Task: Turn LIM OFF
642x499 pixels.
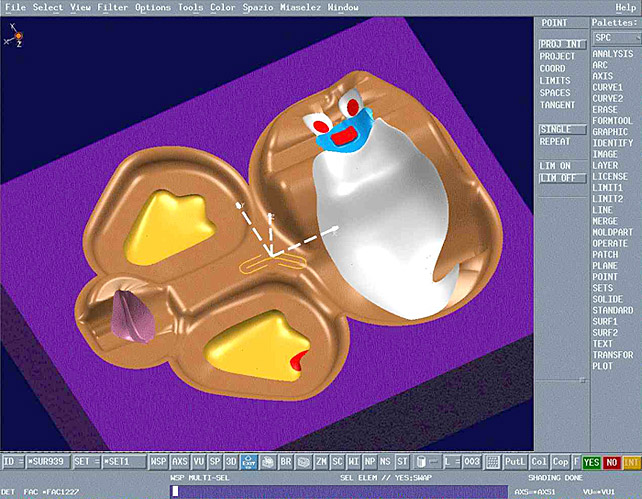Action: coord(562,178)
